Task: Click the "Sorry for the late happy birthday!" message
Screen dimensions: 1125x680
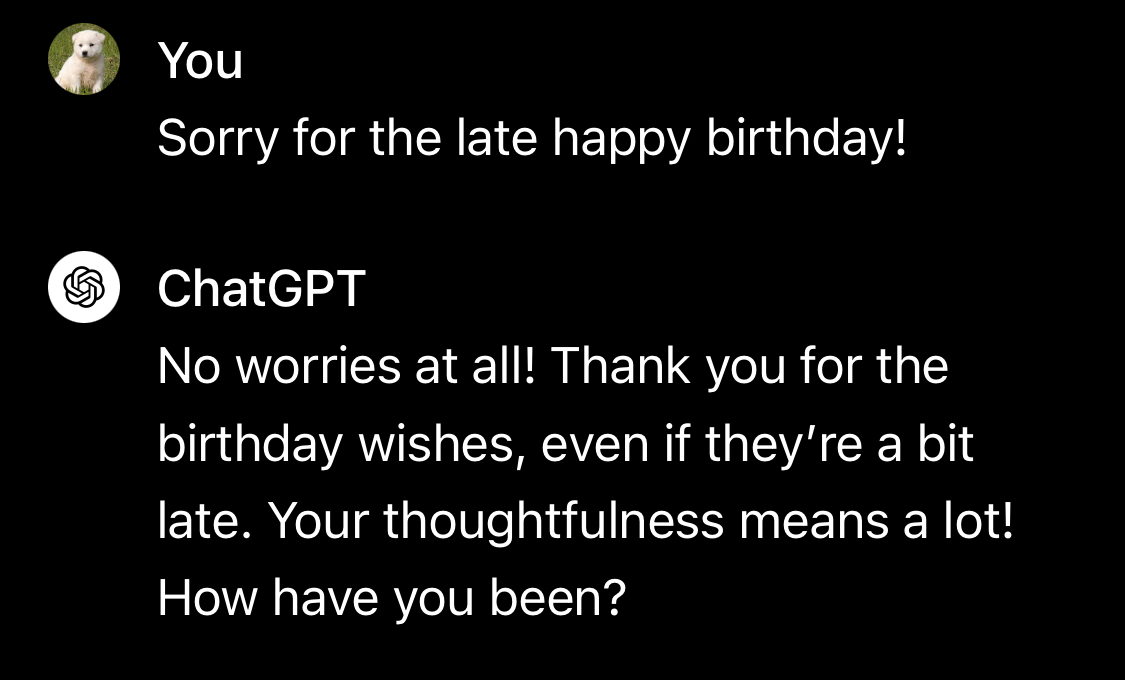Action: [532, 138]
